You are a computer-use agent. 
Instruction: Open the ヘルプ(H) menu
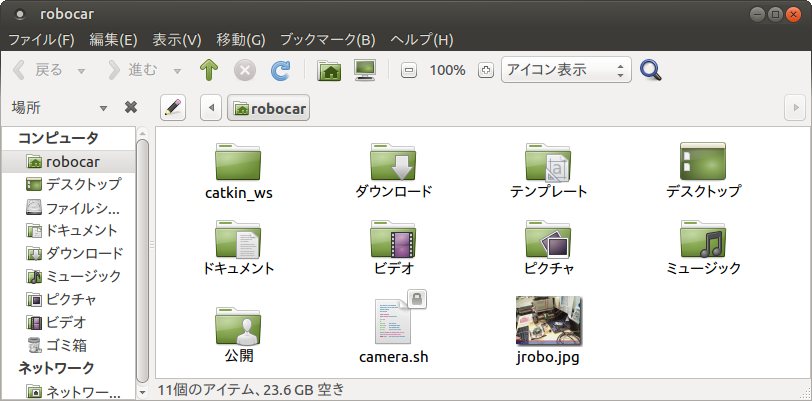[422, 40]
